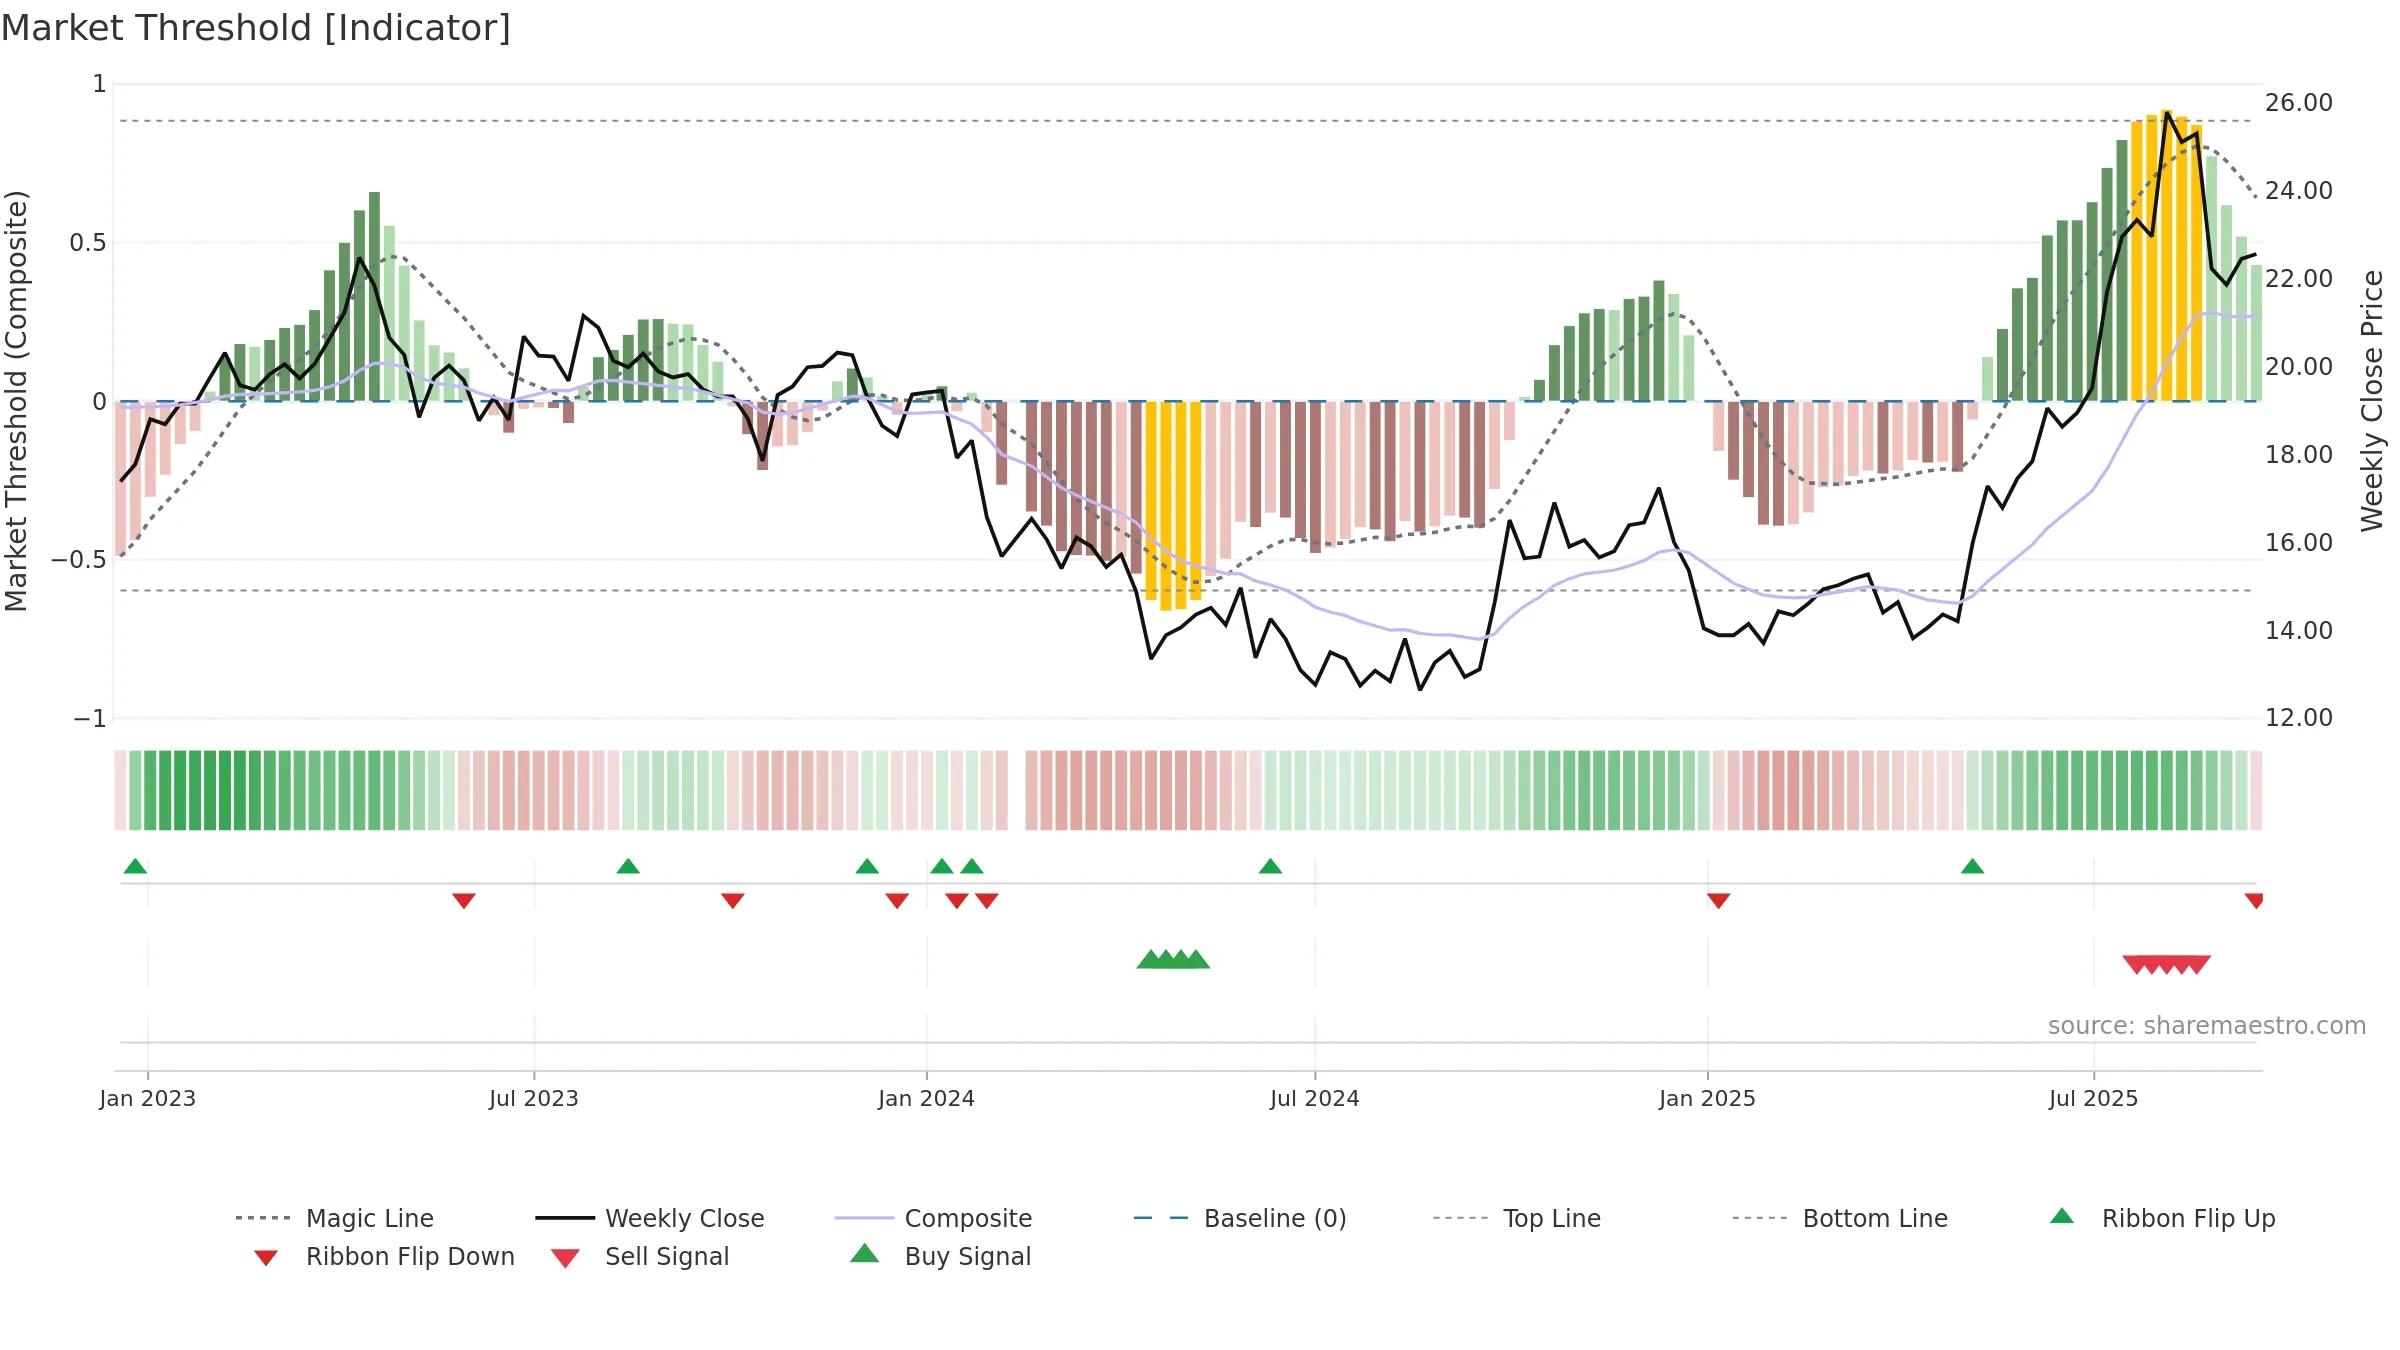Image resolution: width=2400 pixels, height=1350 pixels.
Task: Click the Jan 2024 x-axis label
Action: (x=927, y=1098)
